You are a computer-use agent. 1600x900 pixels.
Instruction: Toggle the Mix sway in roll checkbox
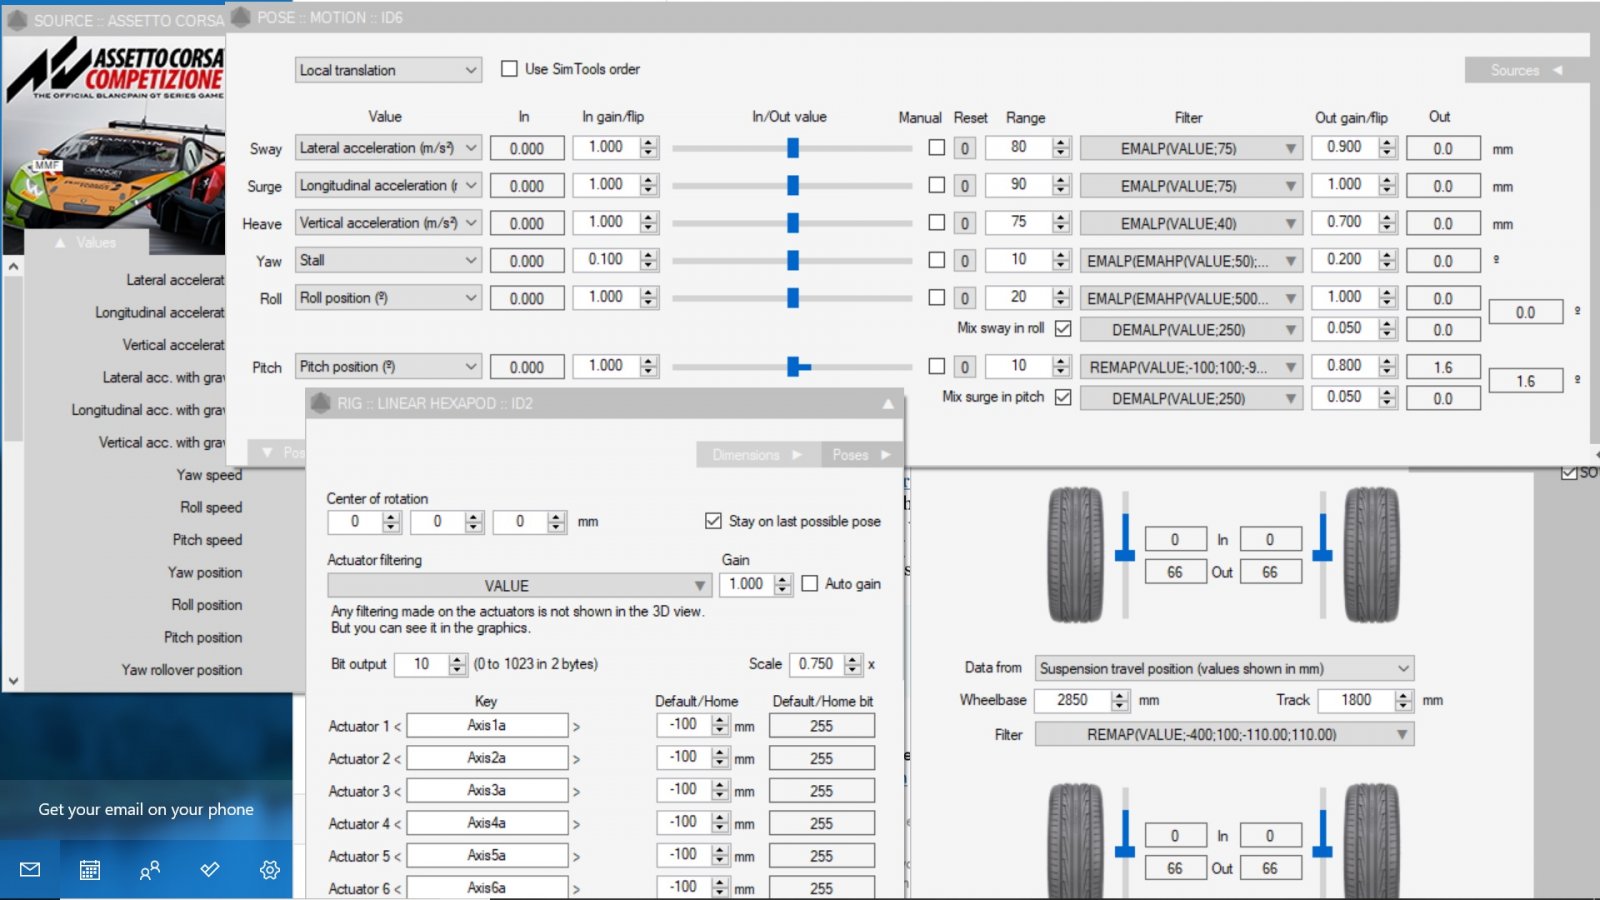tap(1063, 328)
